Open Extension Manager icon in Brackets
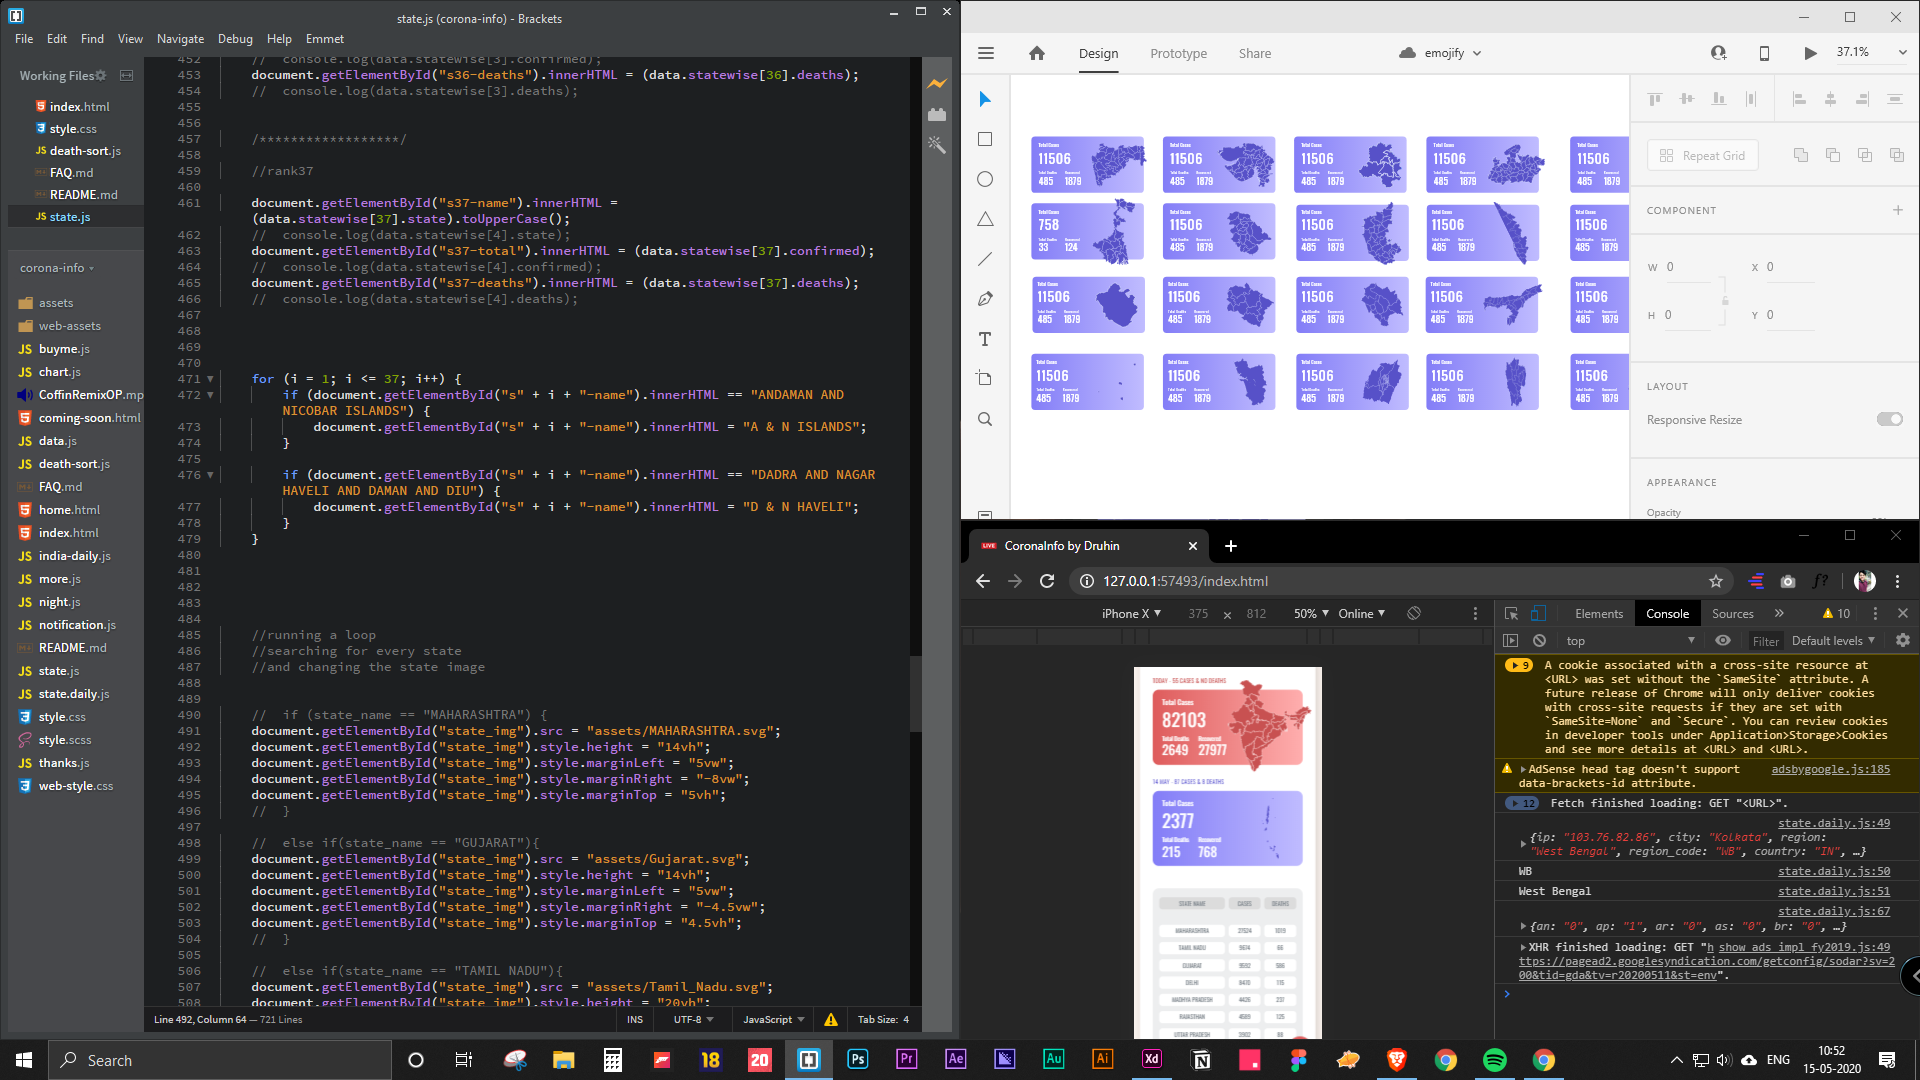Image resolution: width=1920 pixels, height=1080 pixels. pos(937,114)
